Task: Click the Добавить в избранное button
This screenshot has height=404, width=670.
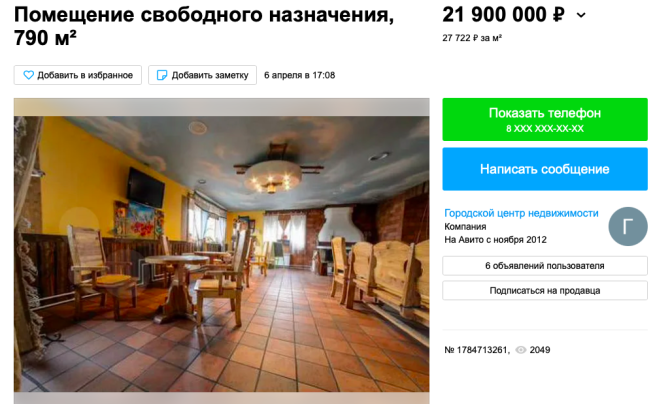Action: [78, 75]
